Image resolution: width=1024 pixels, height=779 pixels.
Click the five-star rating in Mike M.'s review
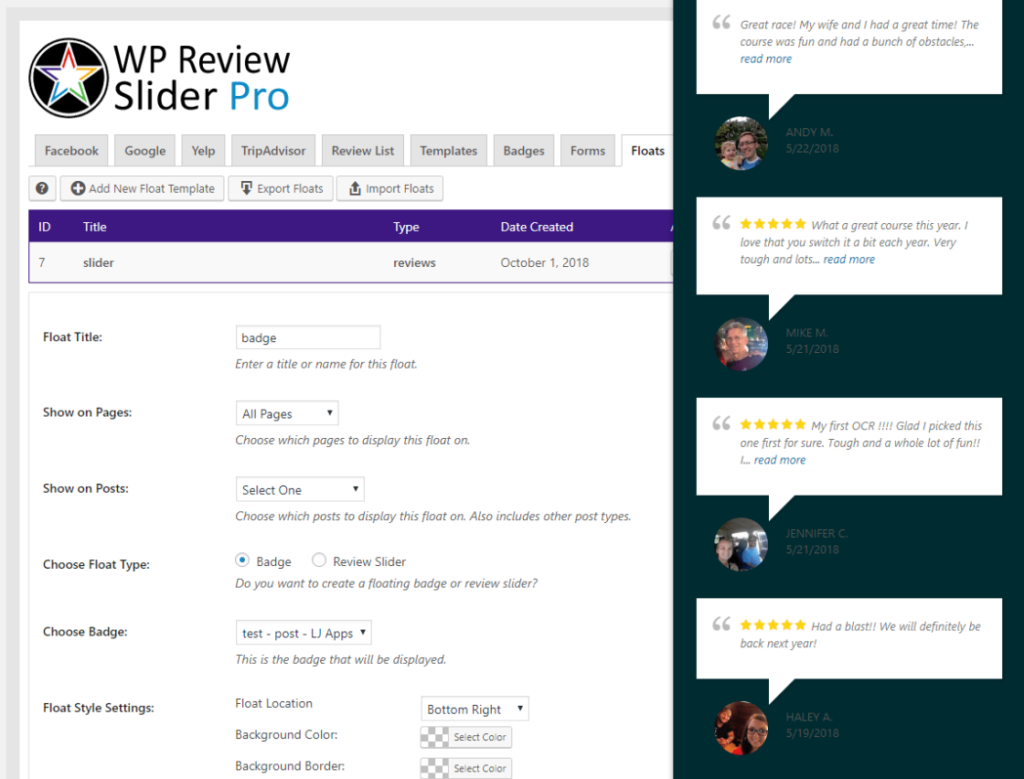(773, 224)
